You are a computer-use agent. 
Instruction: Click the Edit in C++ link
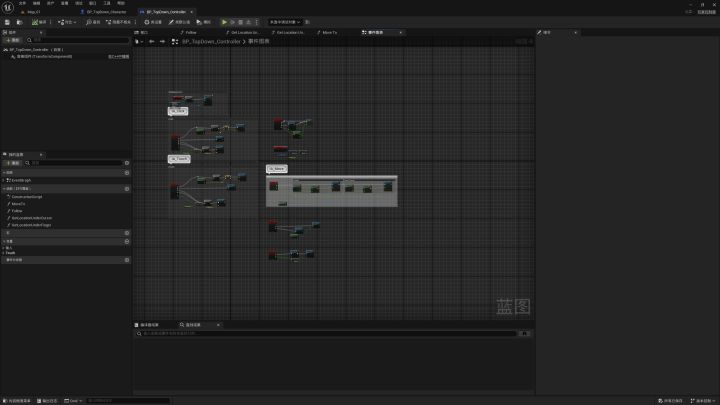(x=118, y=56)
